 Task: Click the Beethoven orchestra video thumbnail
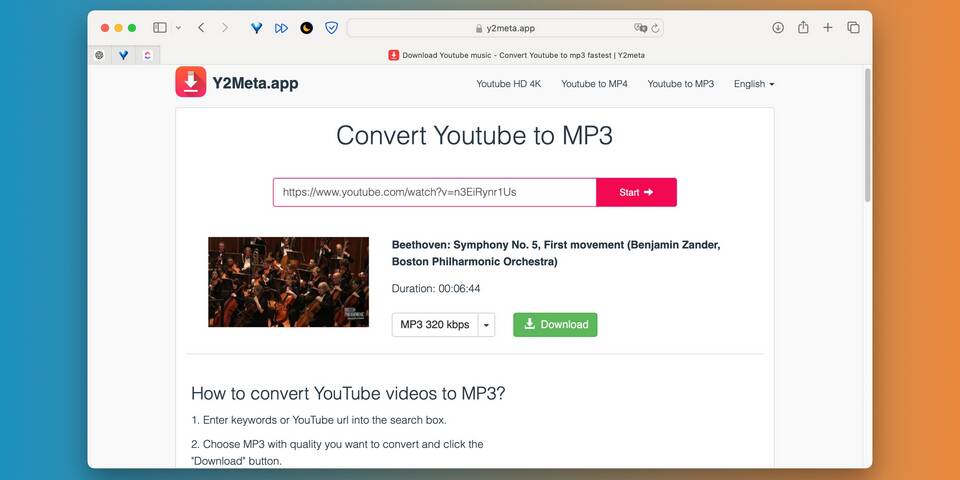(288, 282)
